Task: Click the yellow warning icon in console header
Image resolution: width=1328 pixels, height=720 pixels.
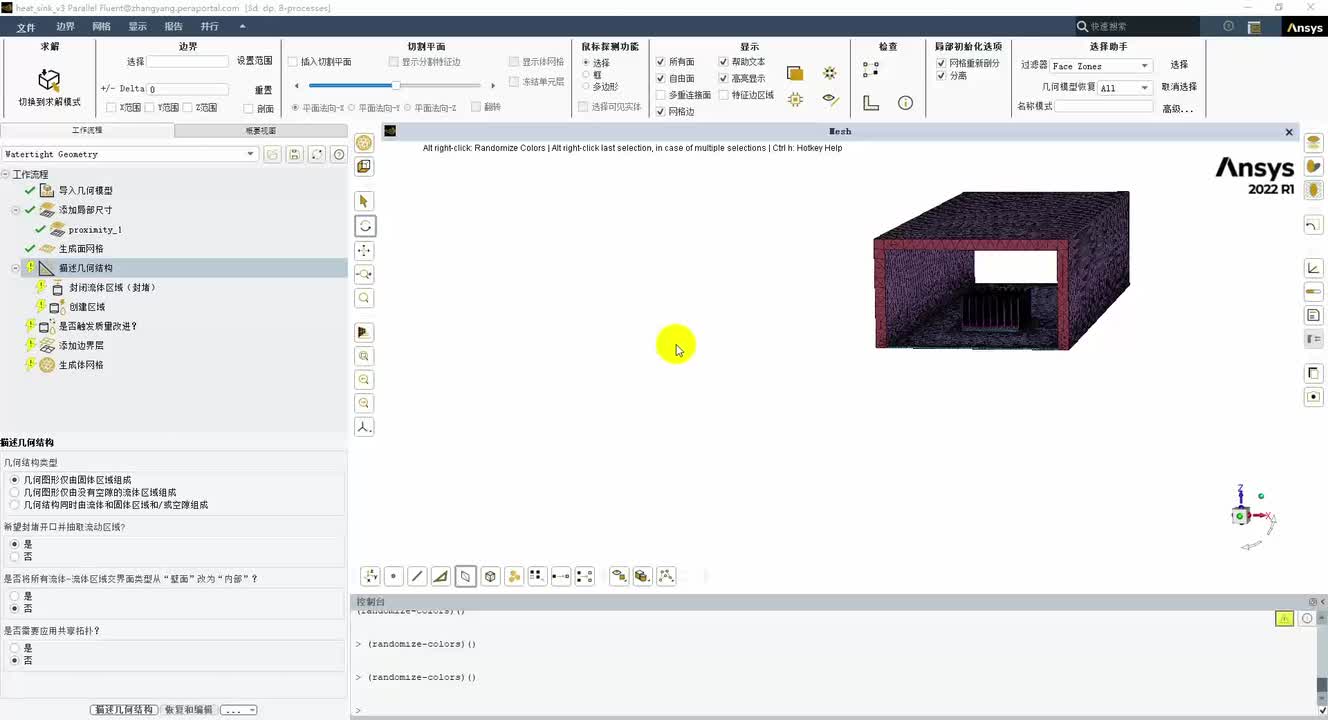Action: [1284, 619]
